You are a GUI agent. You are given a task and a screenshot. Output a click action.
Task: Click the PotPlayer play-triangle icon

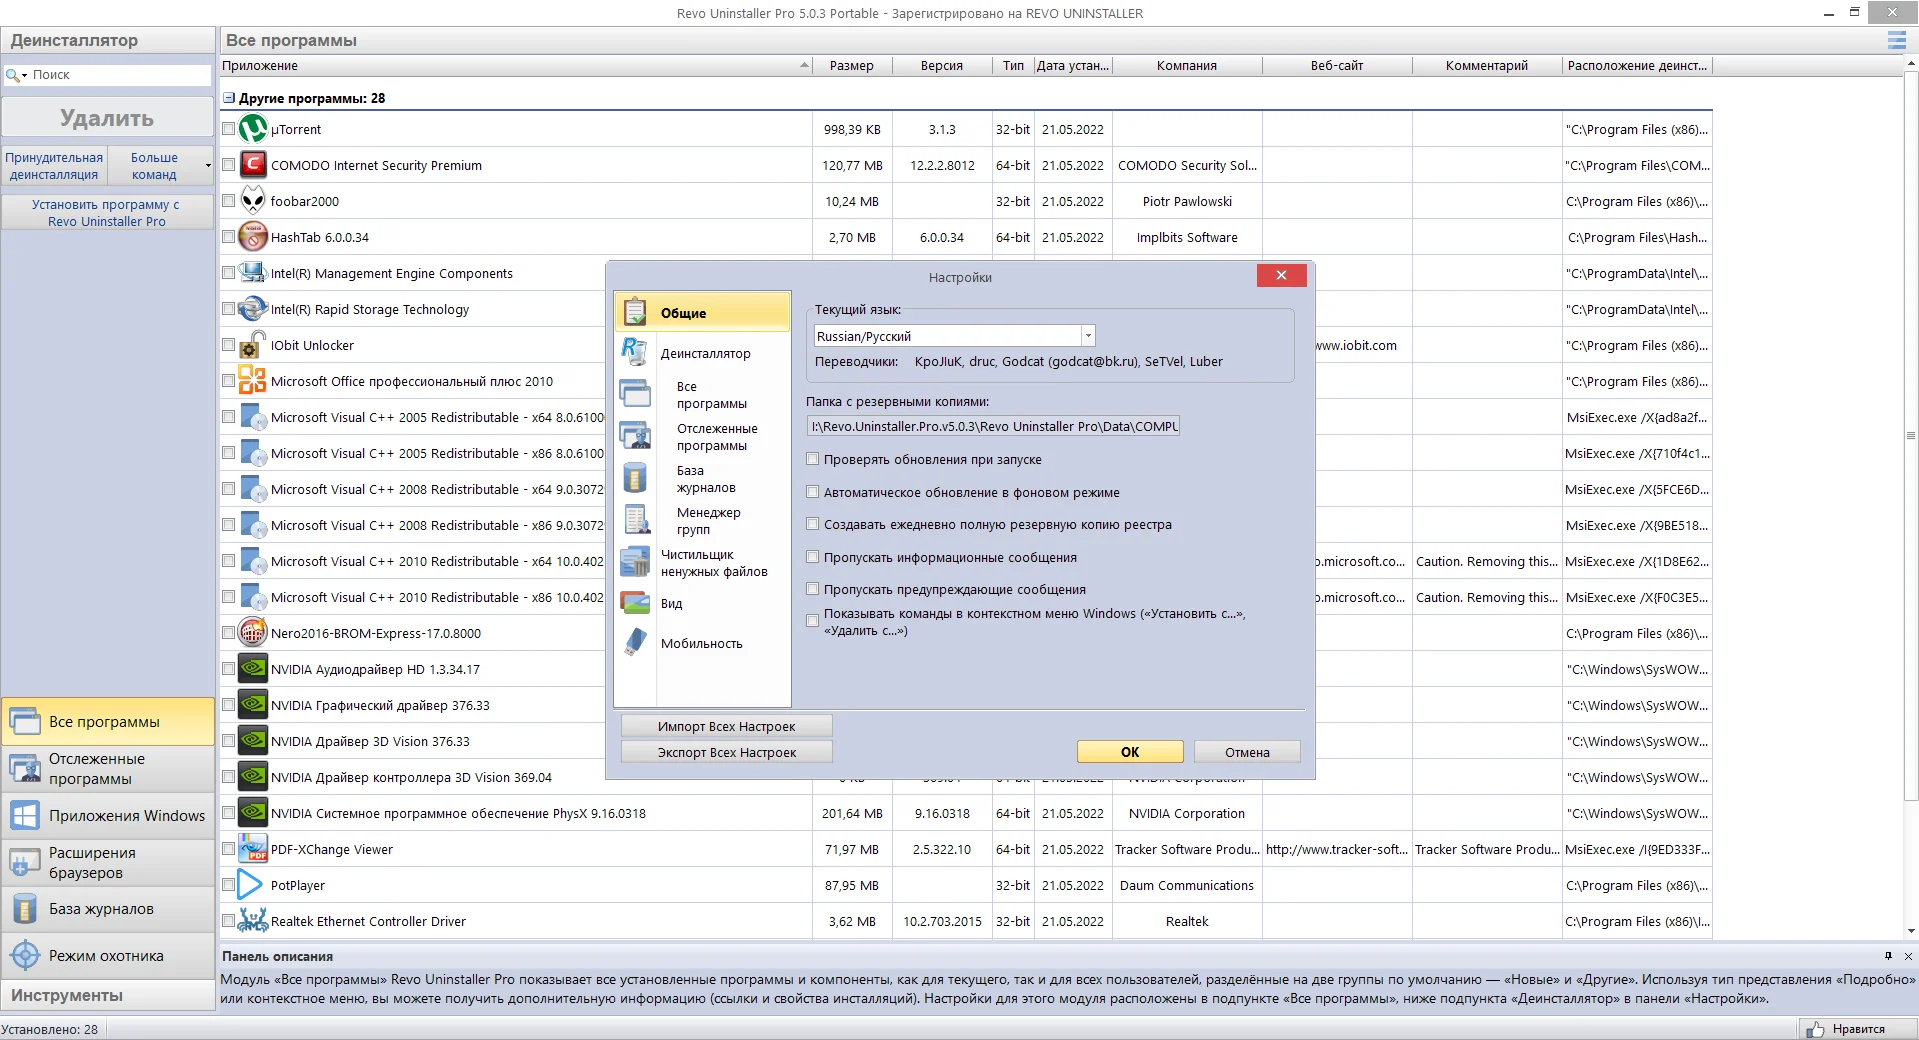tap(251, 885)
